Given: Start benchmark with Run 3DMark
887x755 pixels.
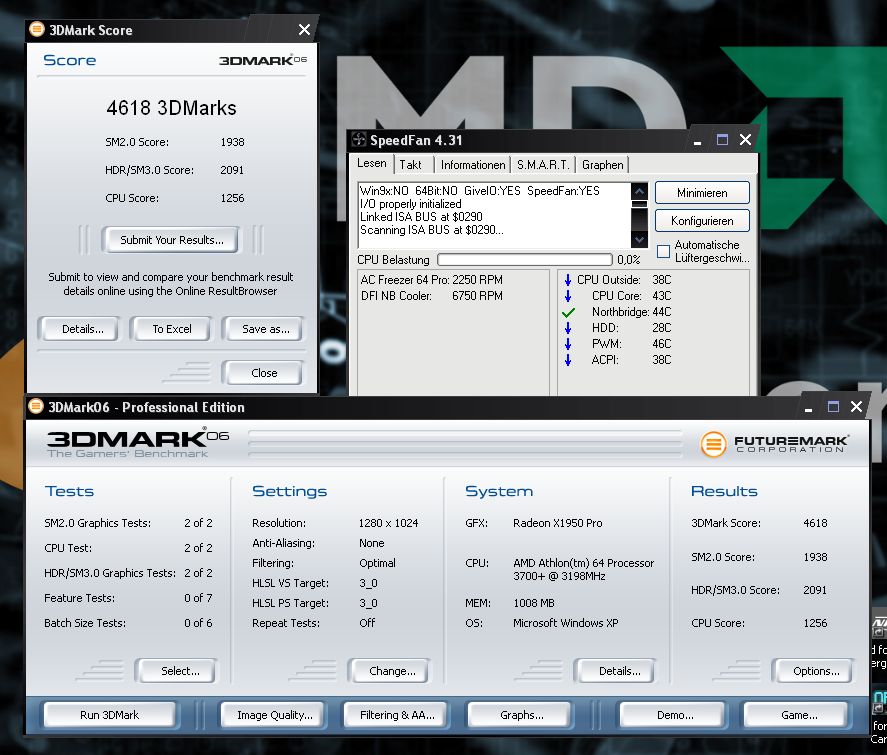Looking at the screenshot, I should pyautogui.click(x=110, y=715).
